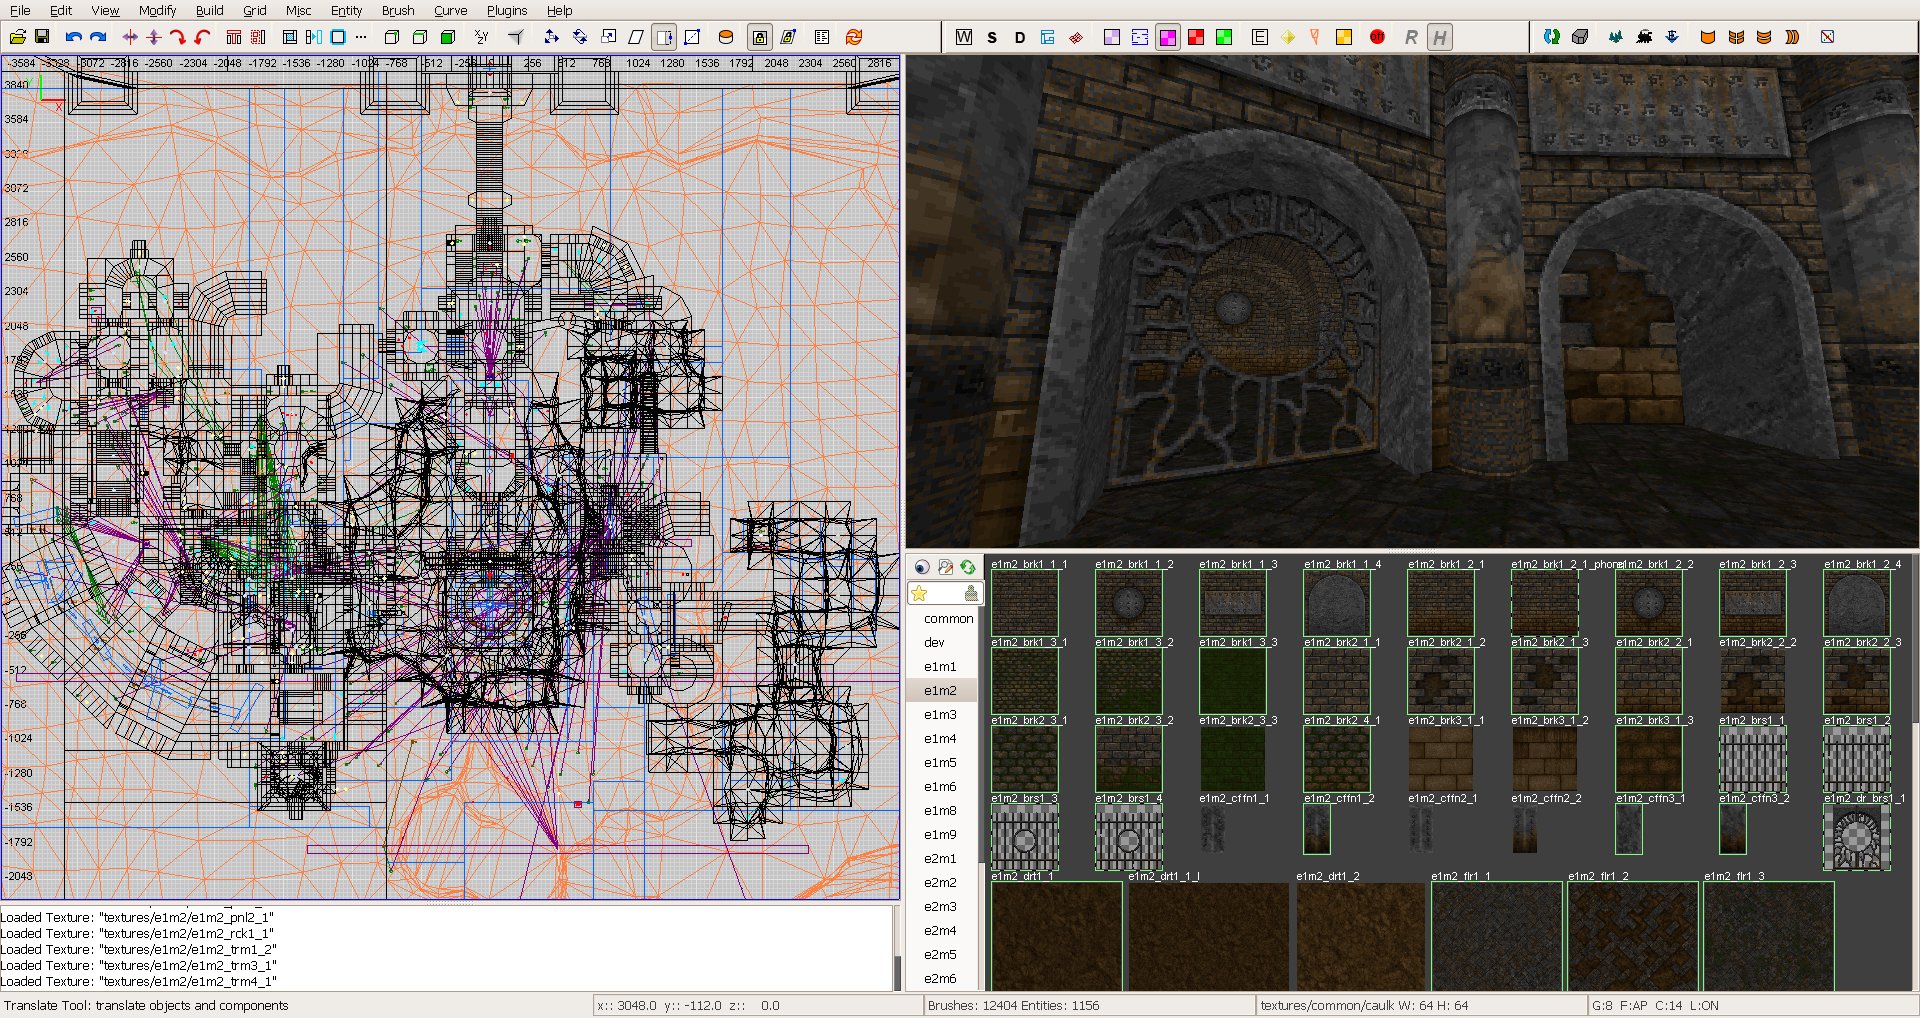Redo the last undone action
The width and height of the screenshot is (1920, 1018).
pos(98,37)
